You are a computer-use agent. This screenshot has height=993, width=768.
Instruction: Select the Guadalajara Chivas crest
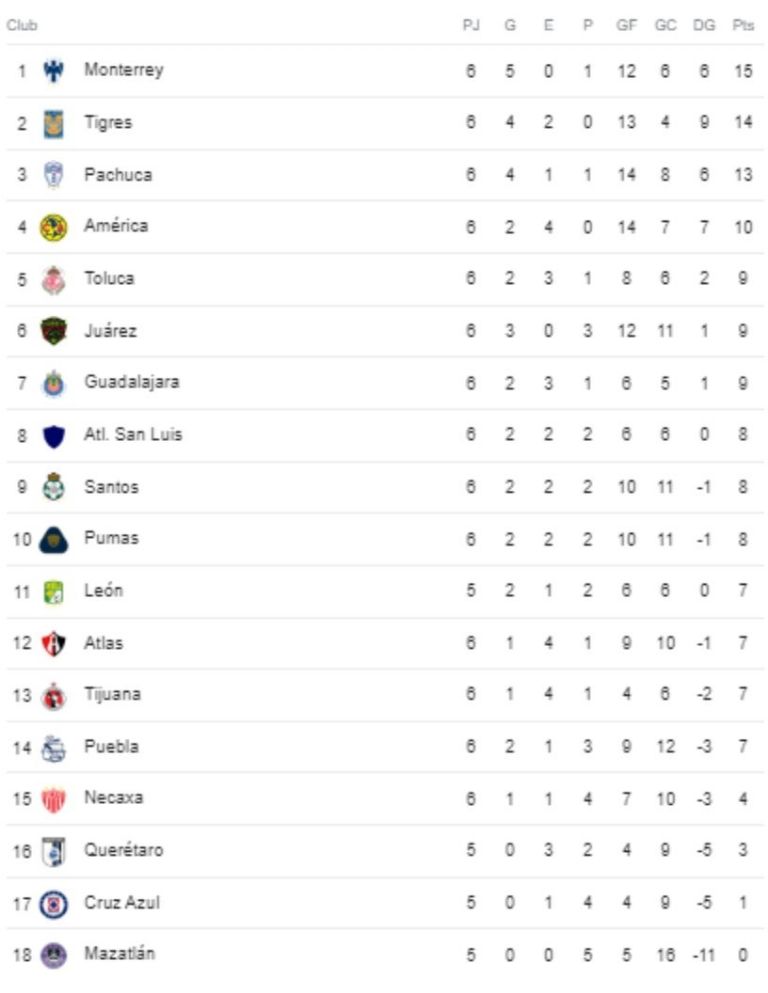click(53, 383)
